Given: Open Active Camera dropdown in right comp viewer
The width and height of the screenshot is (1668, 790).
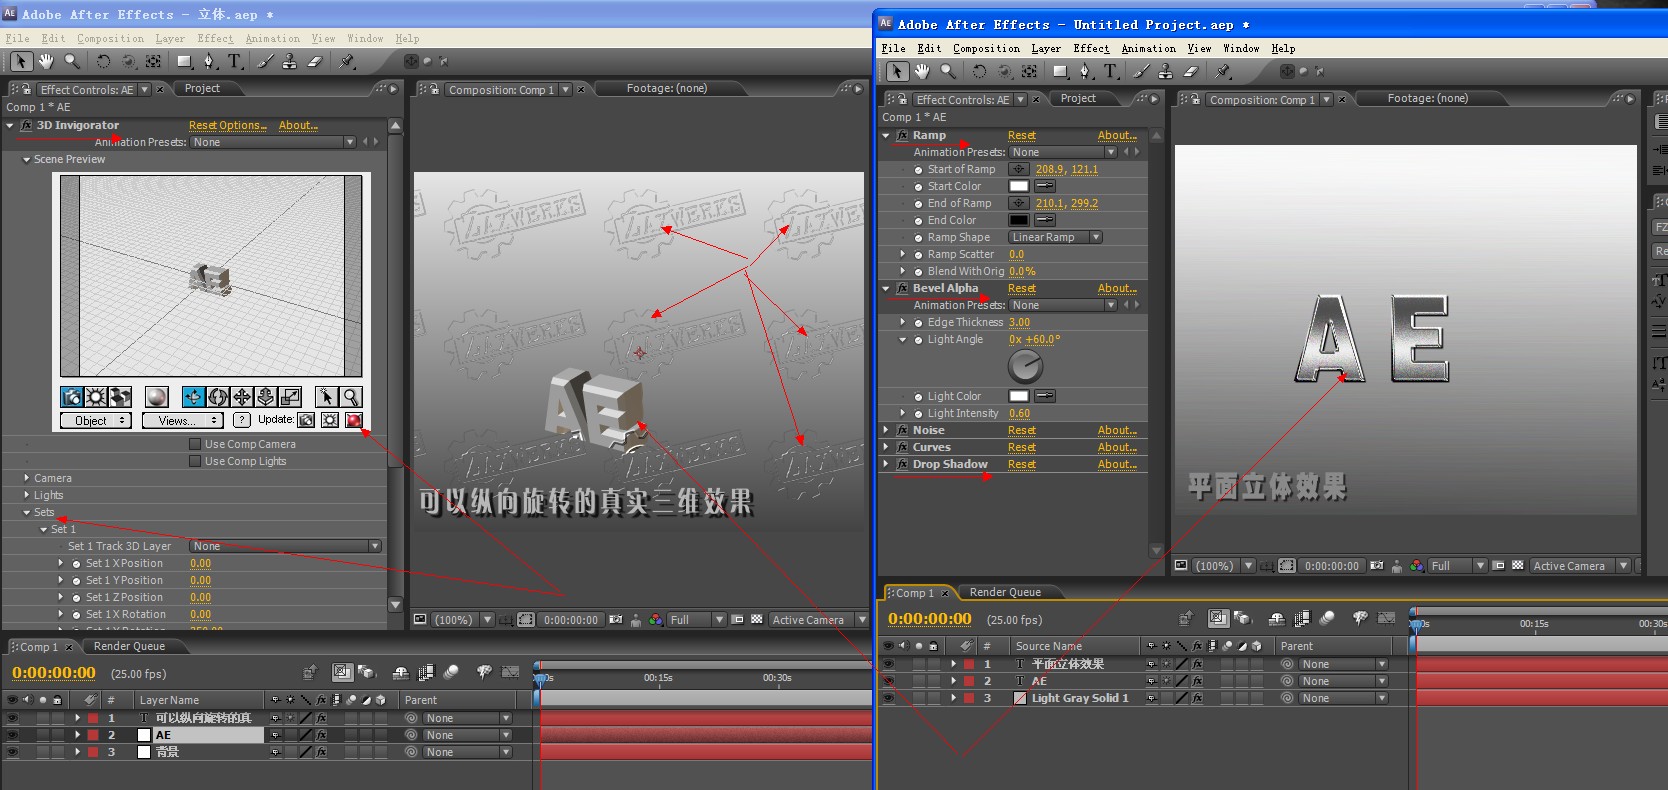Looking at the screenshot, I should pos(1581,565).
